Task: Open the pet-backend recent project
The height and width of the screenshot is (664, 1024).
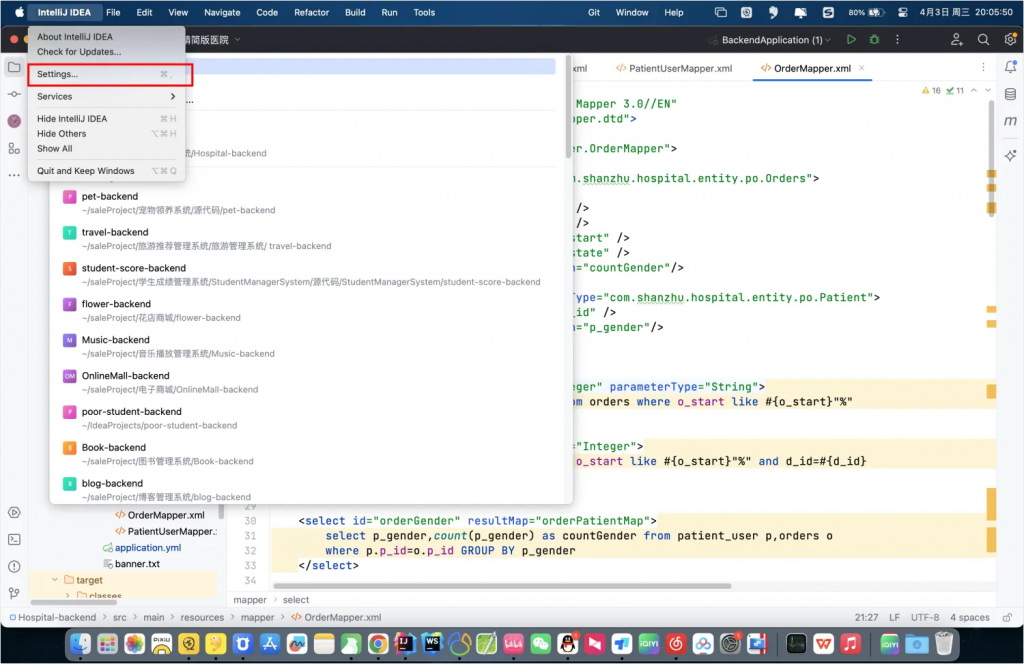Action: point(110,197)
